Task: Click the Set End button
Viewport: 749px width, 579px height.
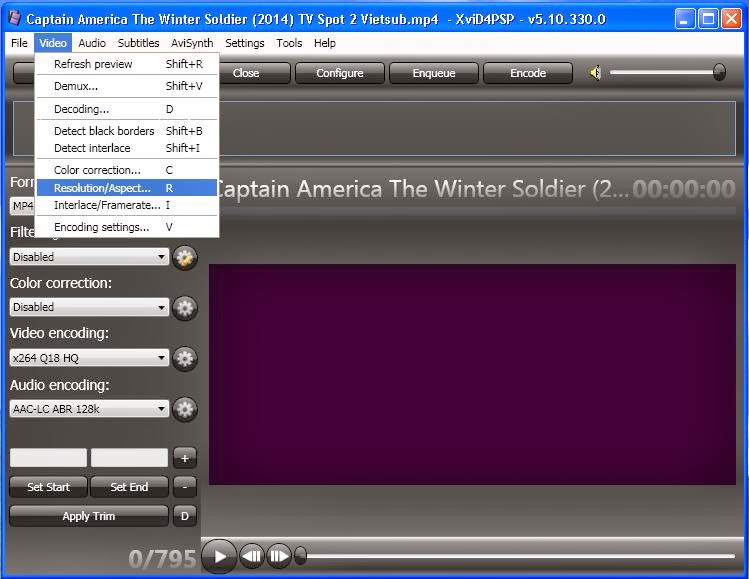Action: pos(129,487)
